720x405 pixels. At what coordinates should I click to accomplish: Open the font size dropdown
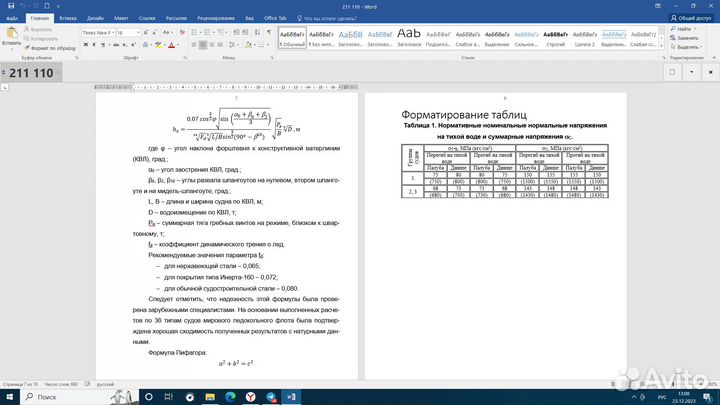[x=138, y=33]
